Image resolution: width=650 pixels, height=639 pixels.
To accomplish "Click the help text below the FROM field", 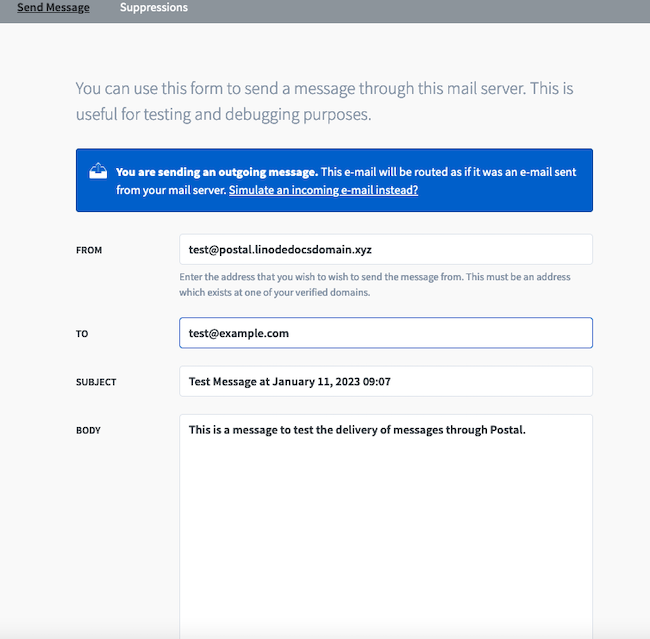I will click(375, 284).
